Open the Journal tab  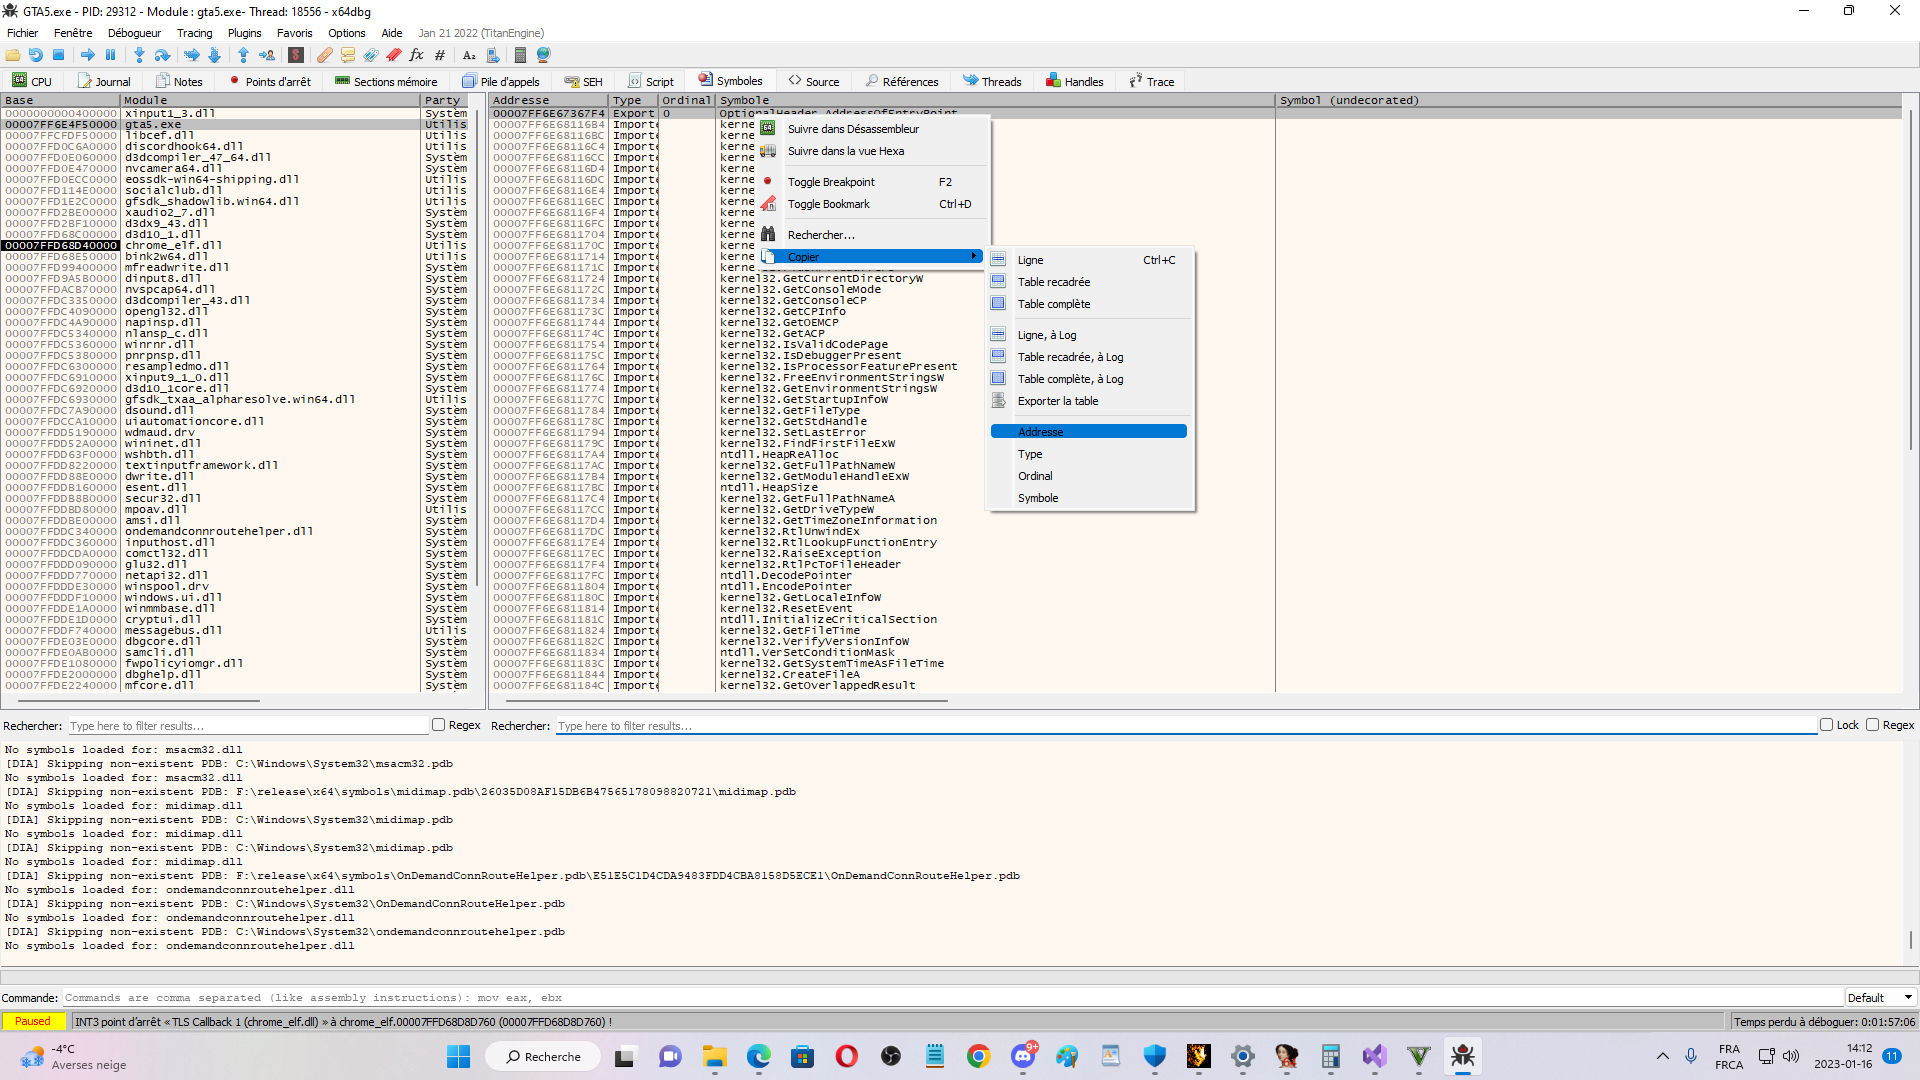[x=104, y=81]
